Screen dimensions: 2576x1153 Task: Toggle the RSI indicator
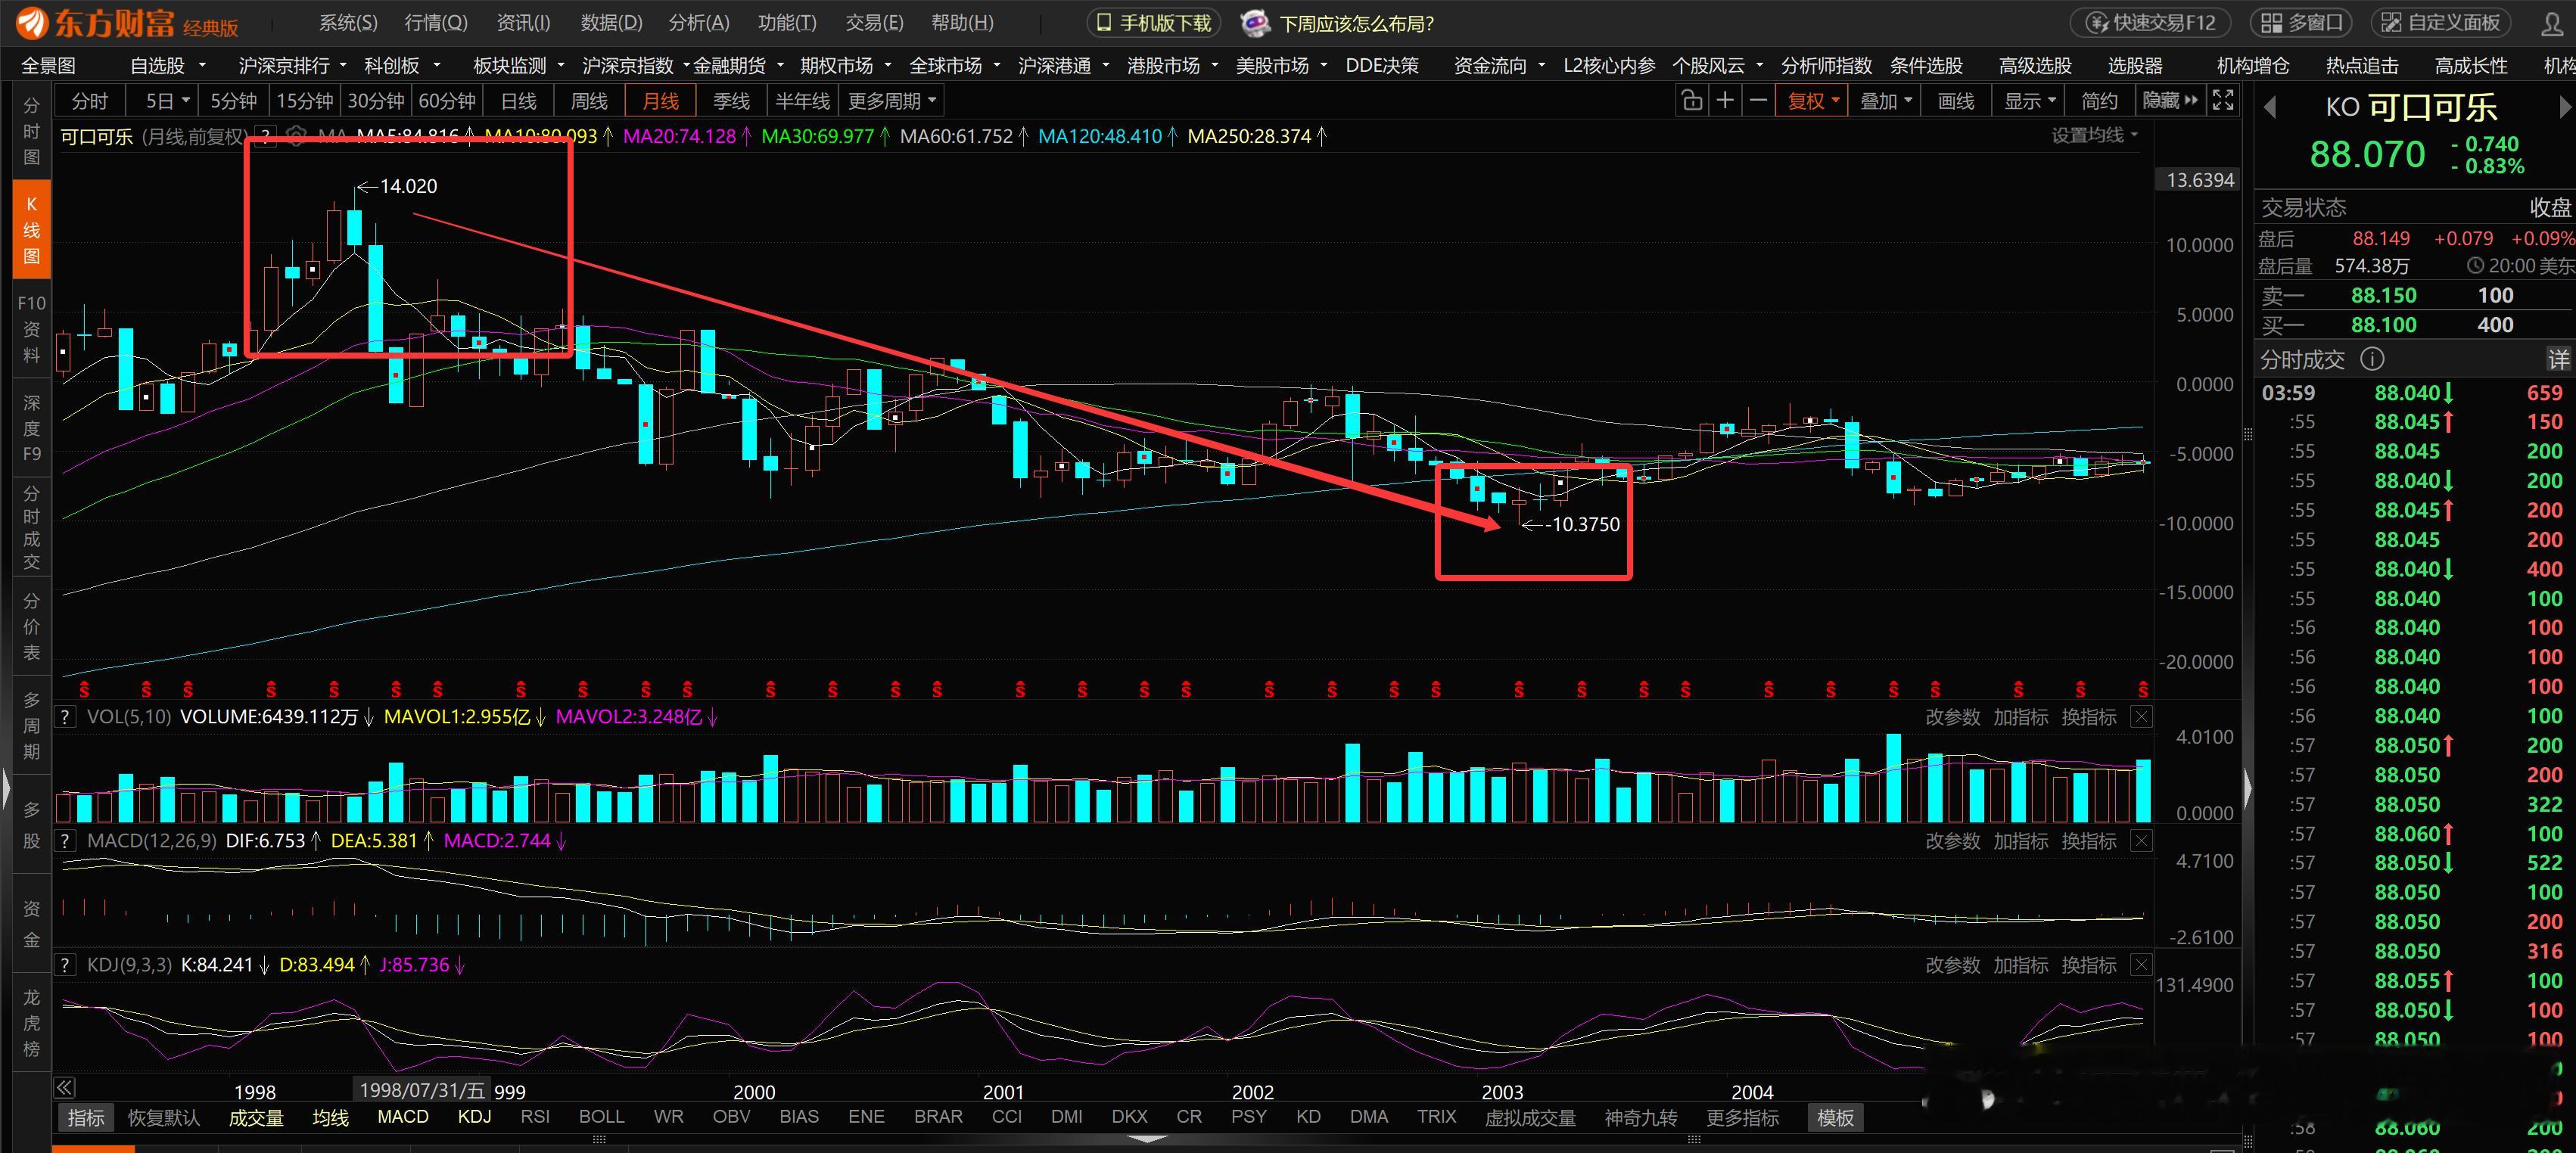(535, 1117)
